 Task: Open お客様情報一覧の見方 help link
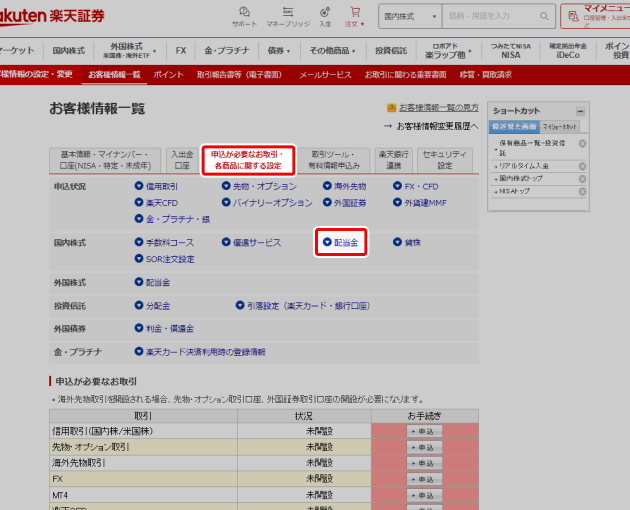coord(439,108)
